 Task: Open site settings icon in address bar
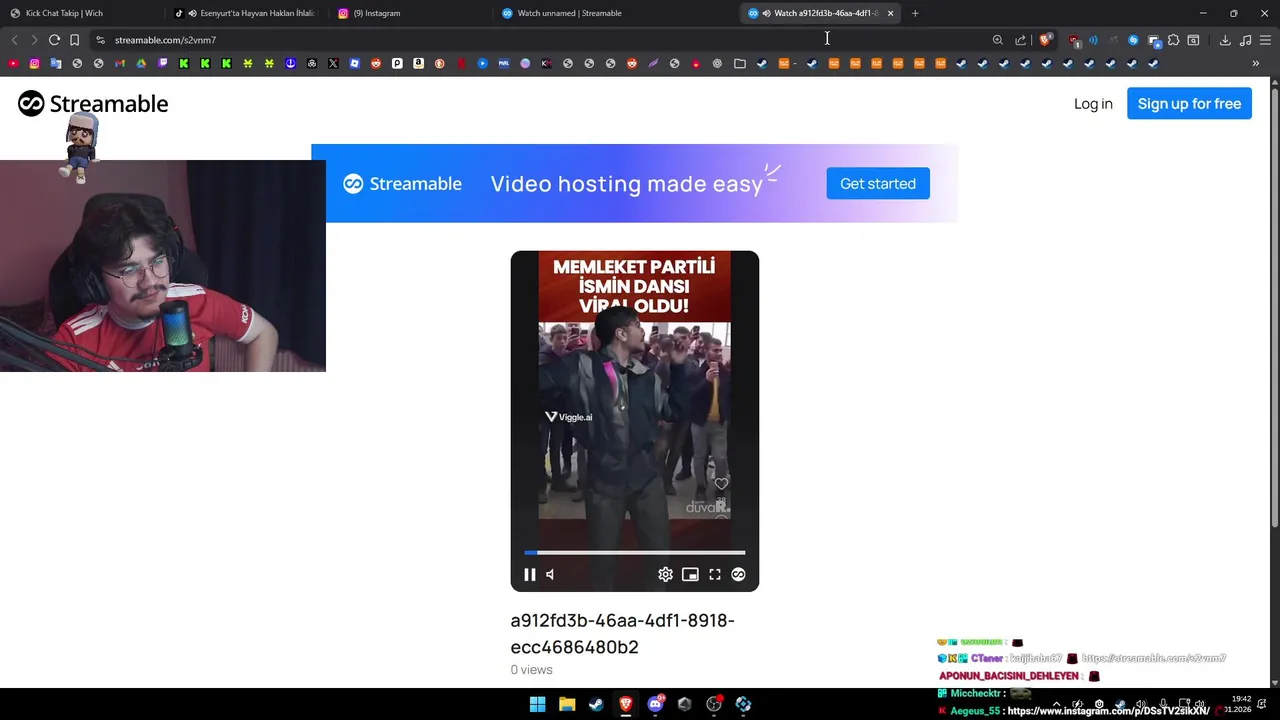click(x=100, y=40)
